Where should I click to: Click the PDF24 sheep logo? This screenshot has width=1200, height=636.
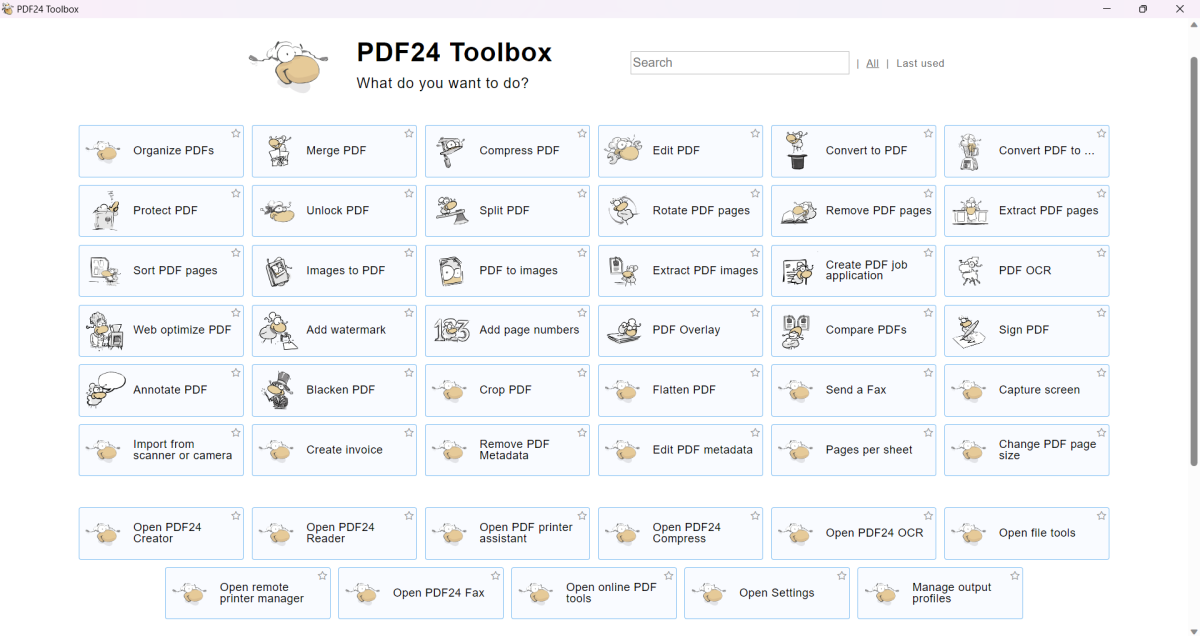[289, 67]
